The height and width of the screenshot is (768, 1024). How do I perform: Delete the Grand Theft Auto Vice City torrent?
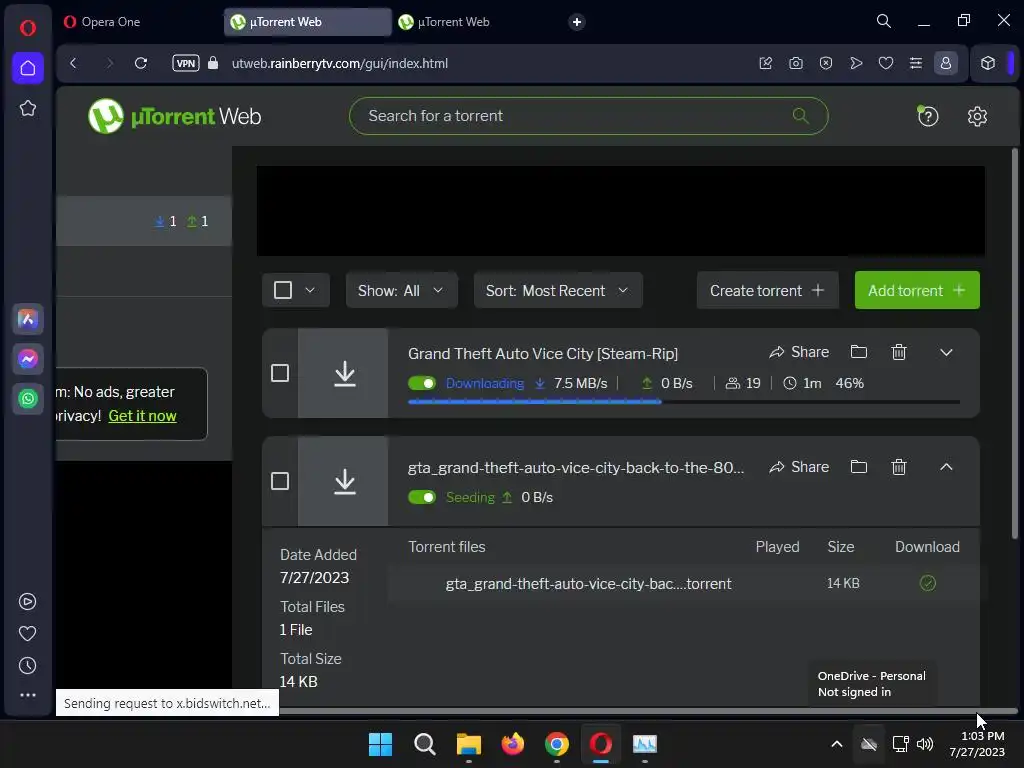899,352
